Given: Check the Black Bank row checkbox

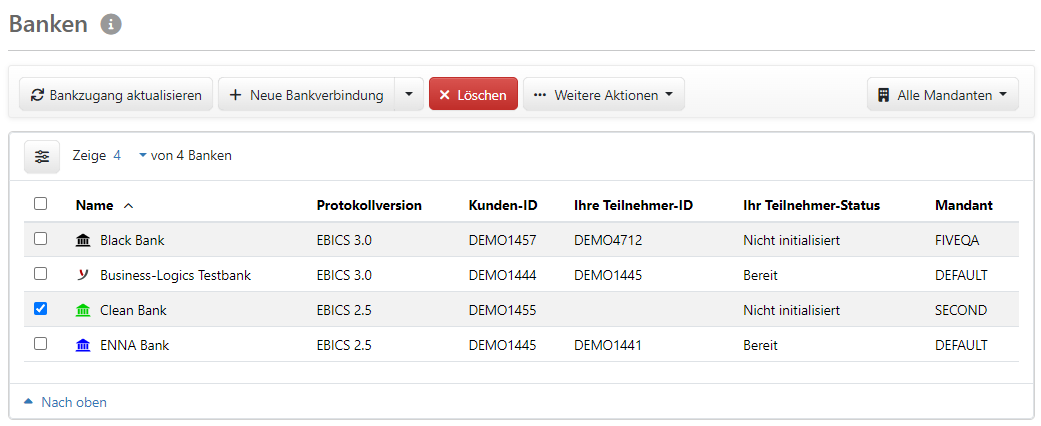Looking at the screenshot, I should (x=40, y=239).
